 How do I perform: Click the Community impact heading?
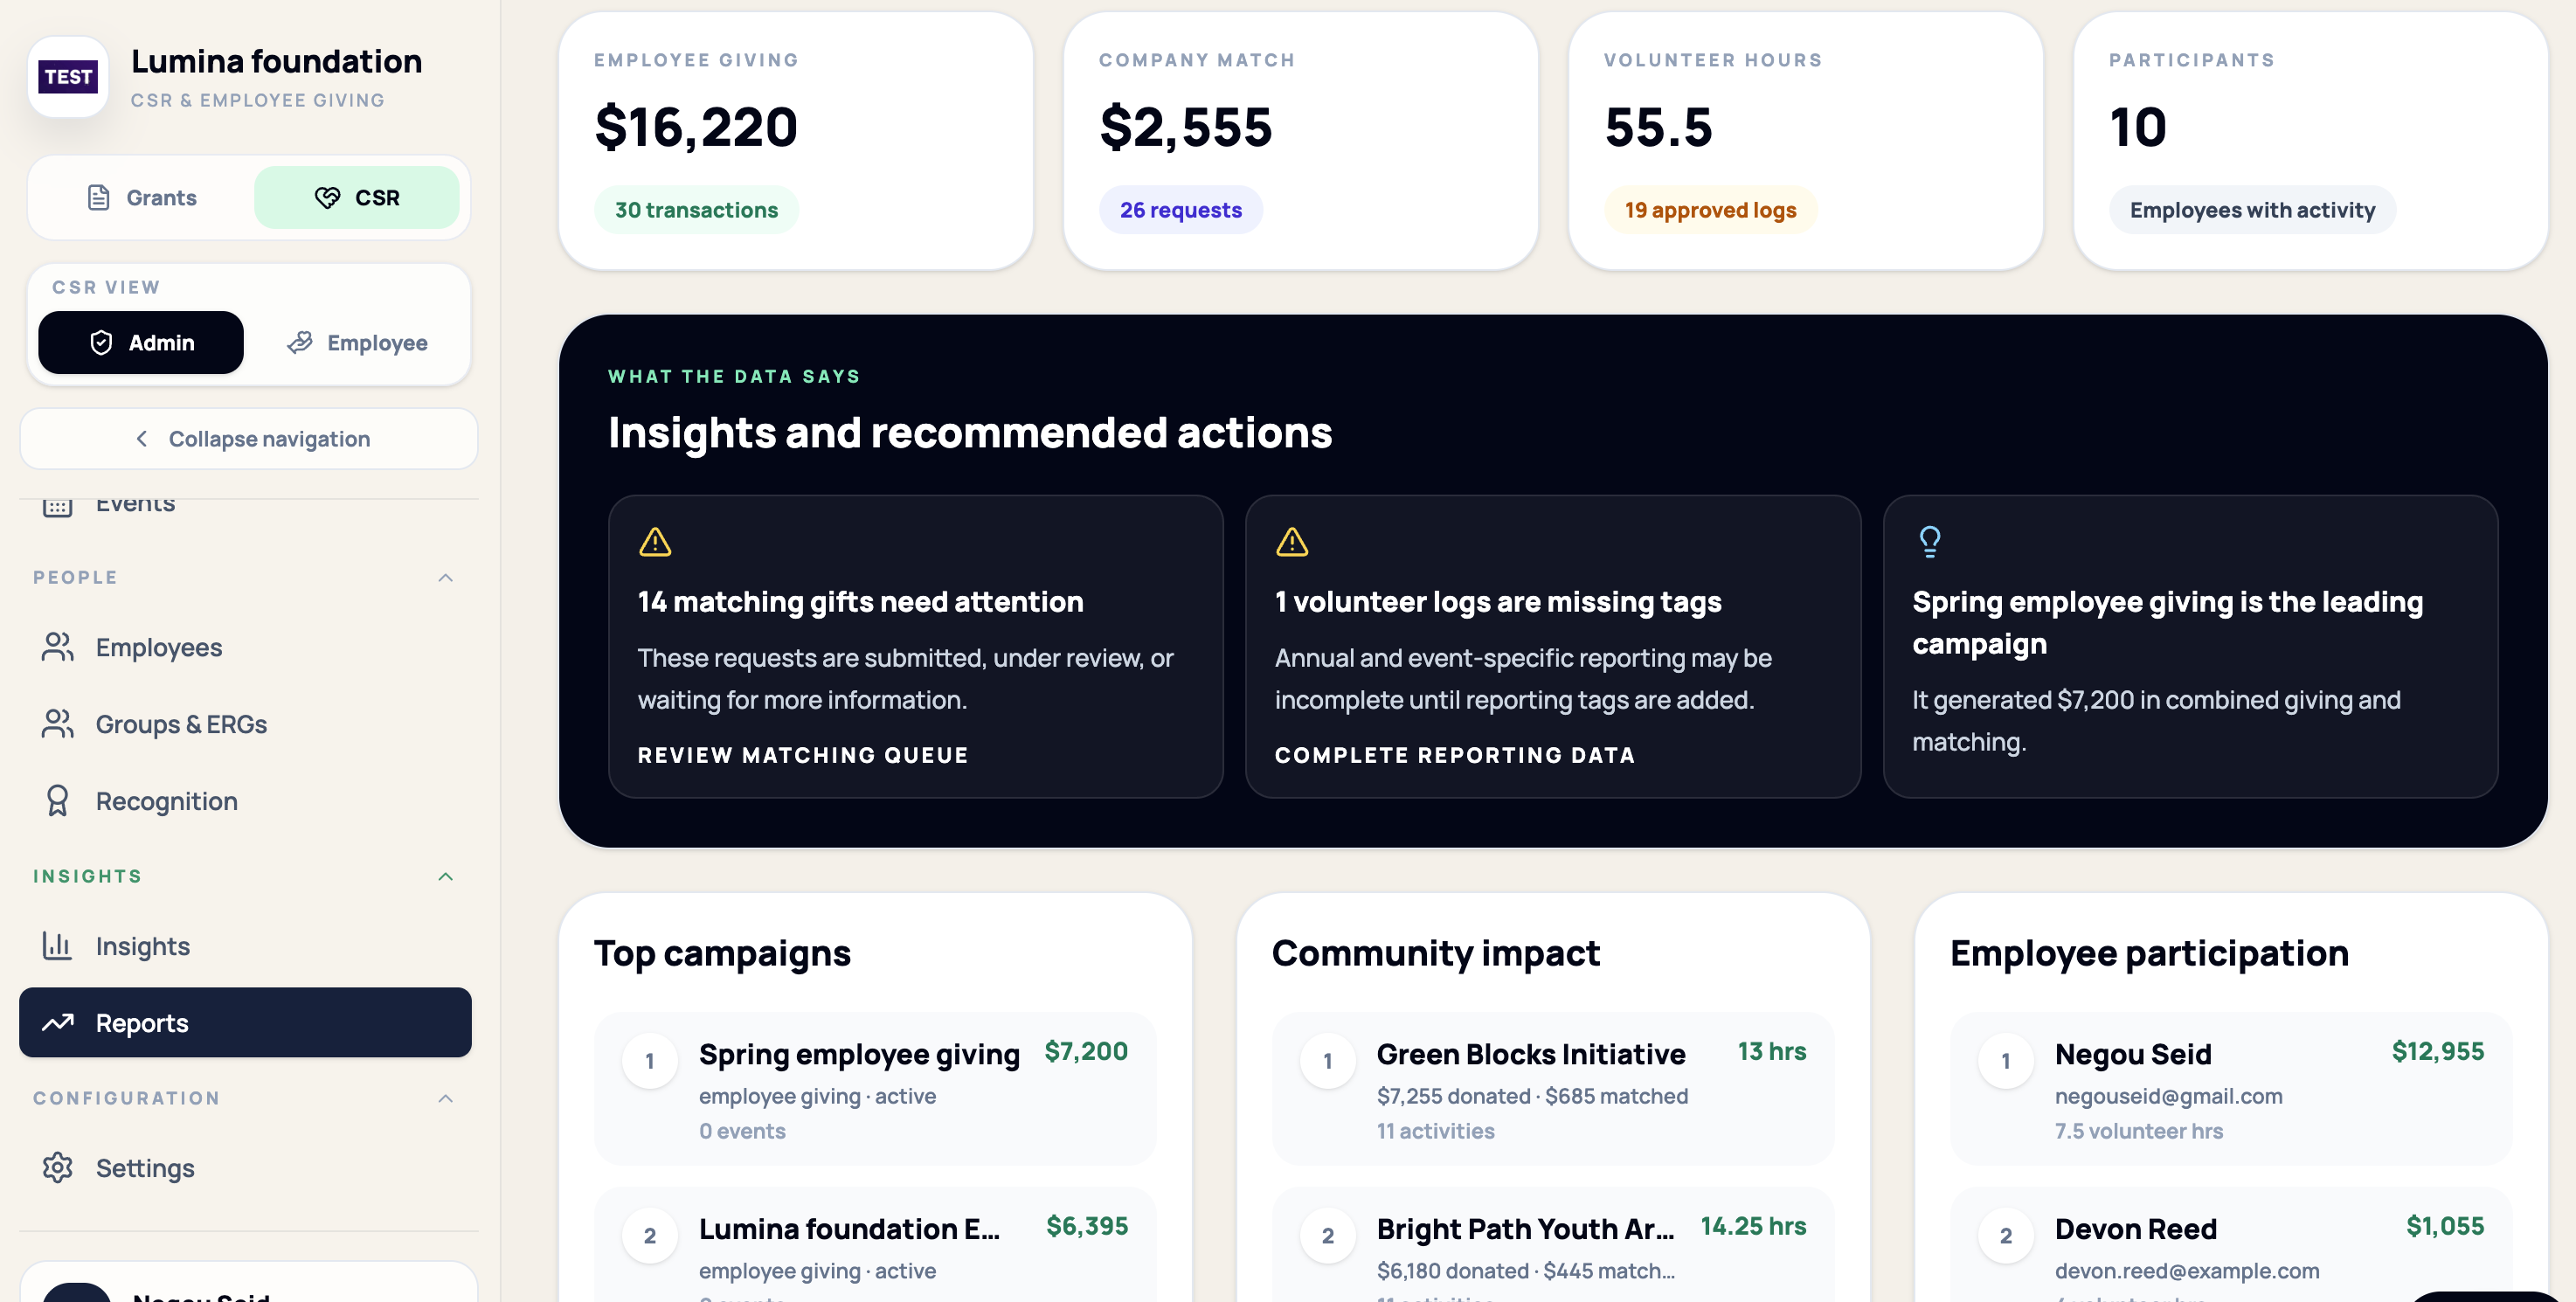[1435, 954]
